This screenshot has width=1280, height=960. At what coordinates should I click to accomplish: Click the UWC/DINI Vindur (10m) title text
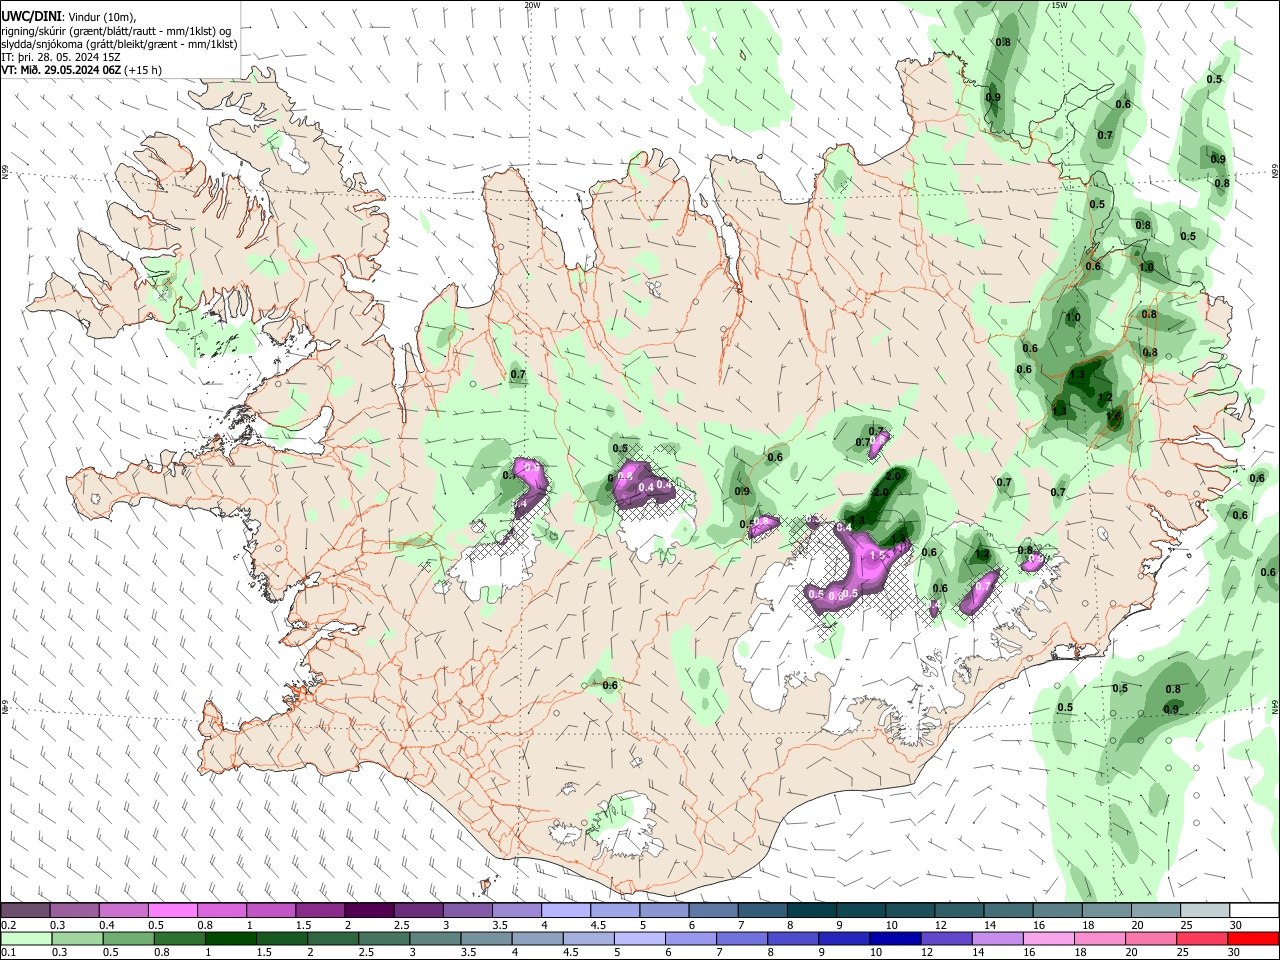tap(68, 17)
